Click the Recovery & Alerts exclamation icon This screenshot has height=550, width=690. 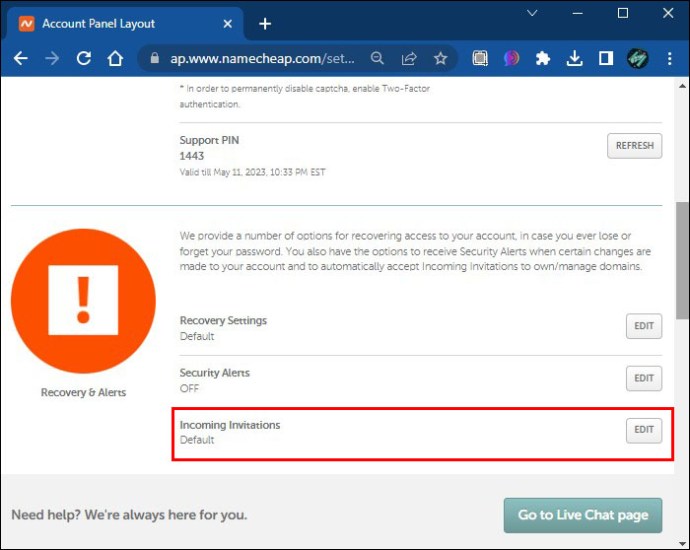coord(83,301)
